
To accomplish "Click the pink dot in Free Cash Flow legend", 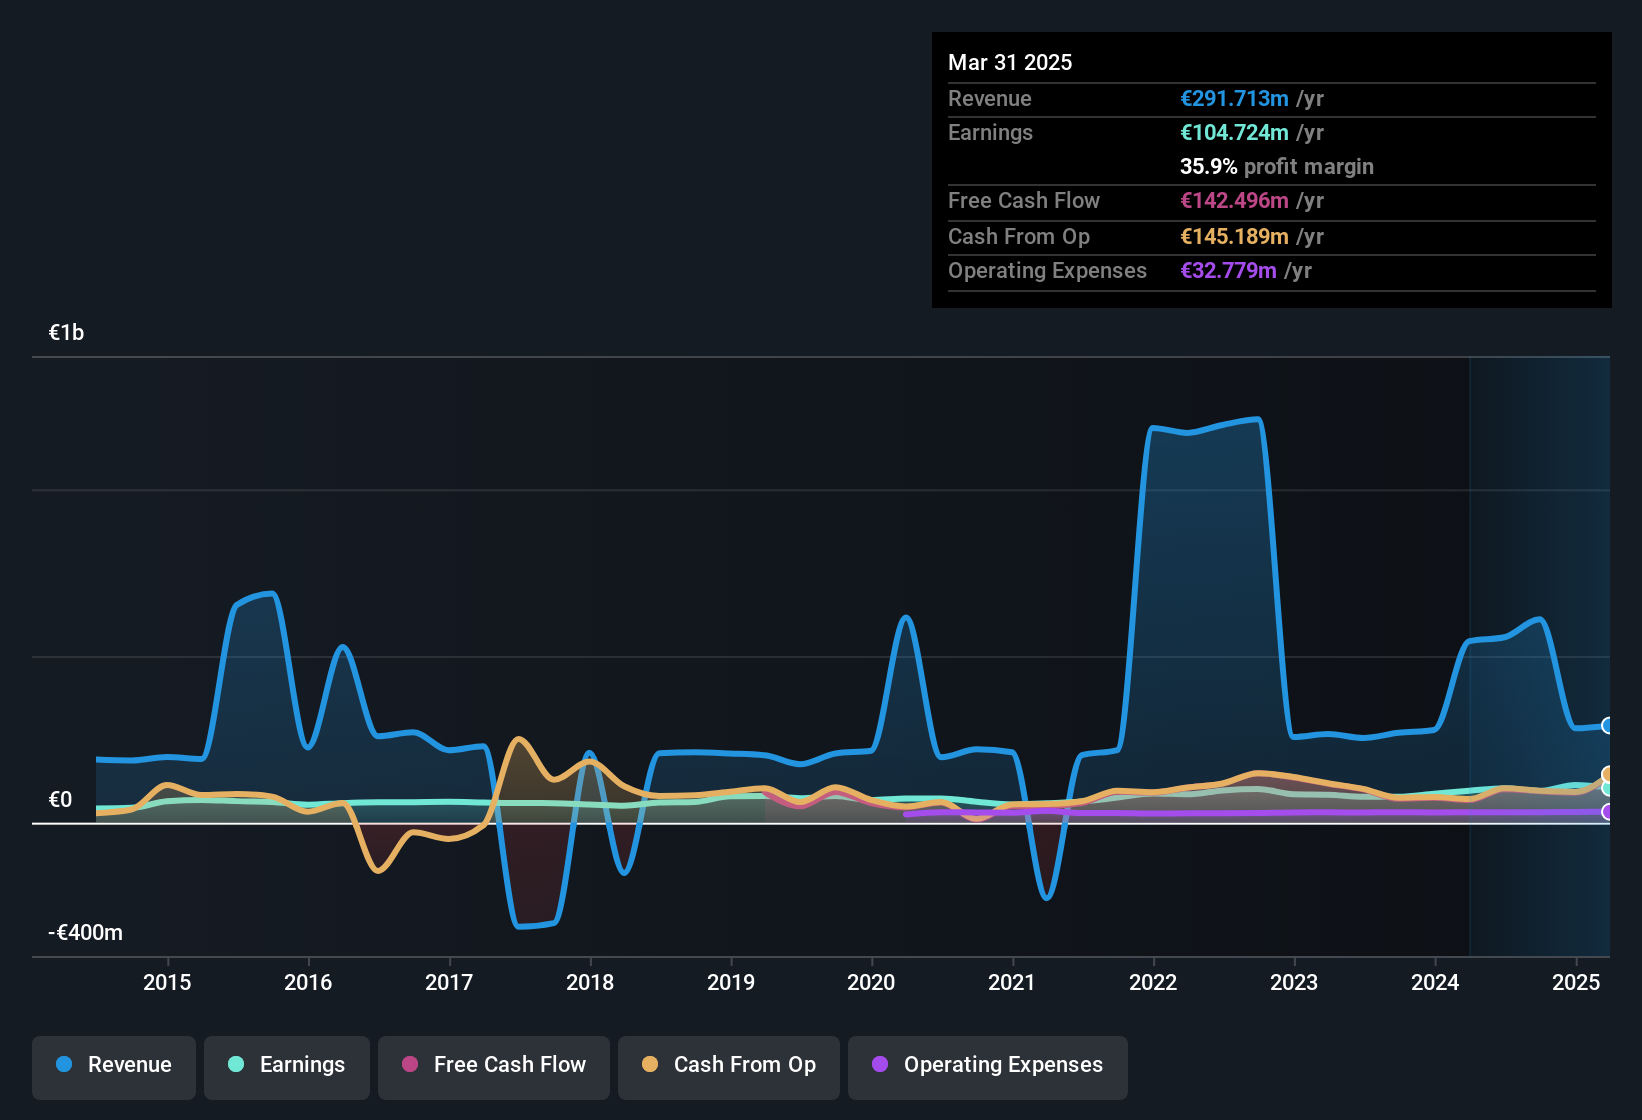I will pyautogui.click(x=410, y=1064).
